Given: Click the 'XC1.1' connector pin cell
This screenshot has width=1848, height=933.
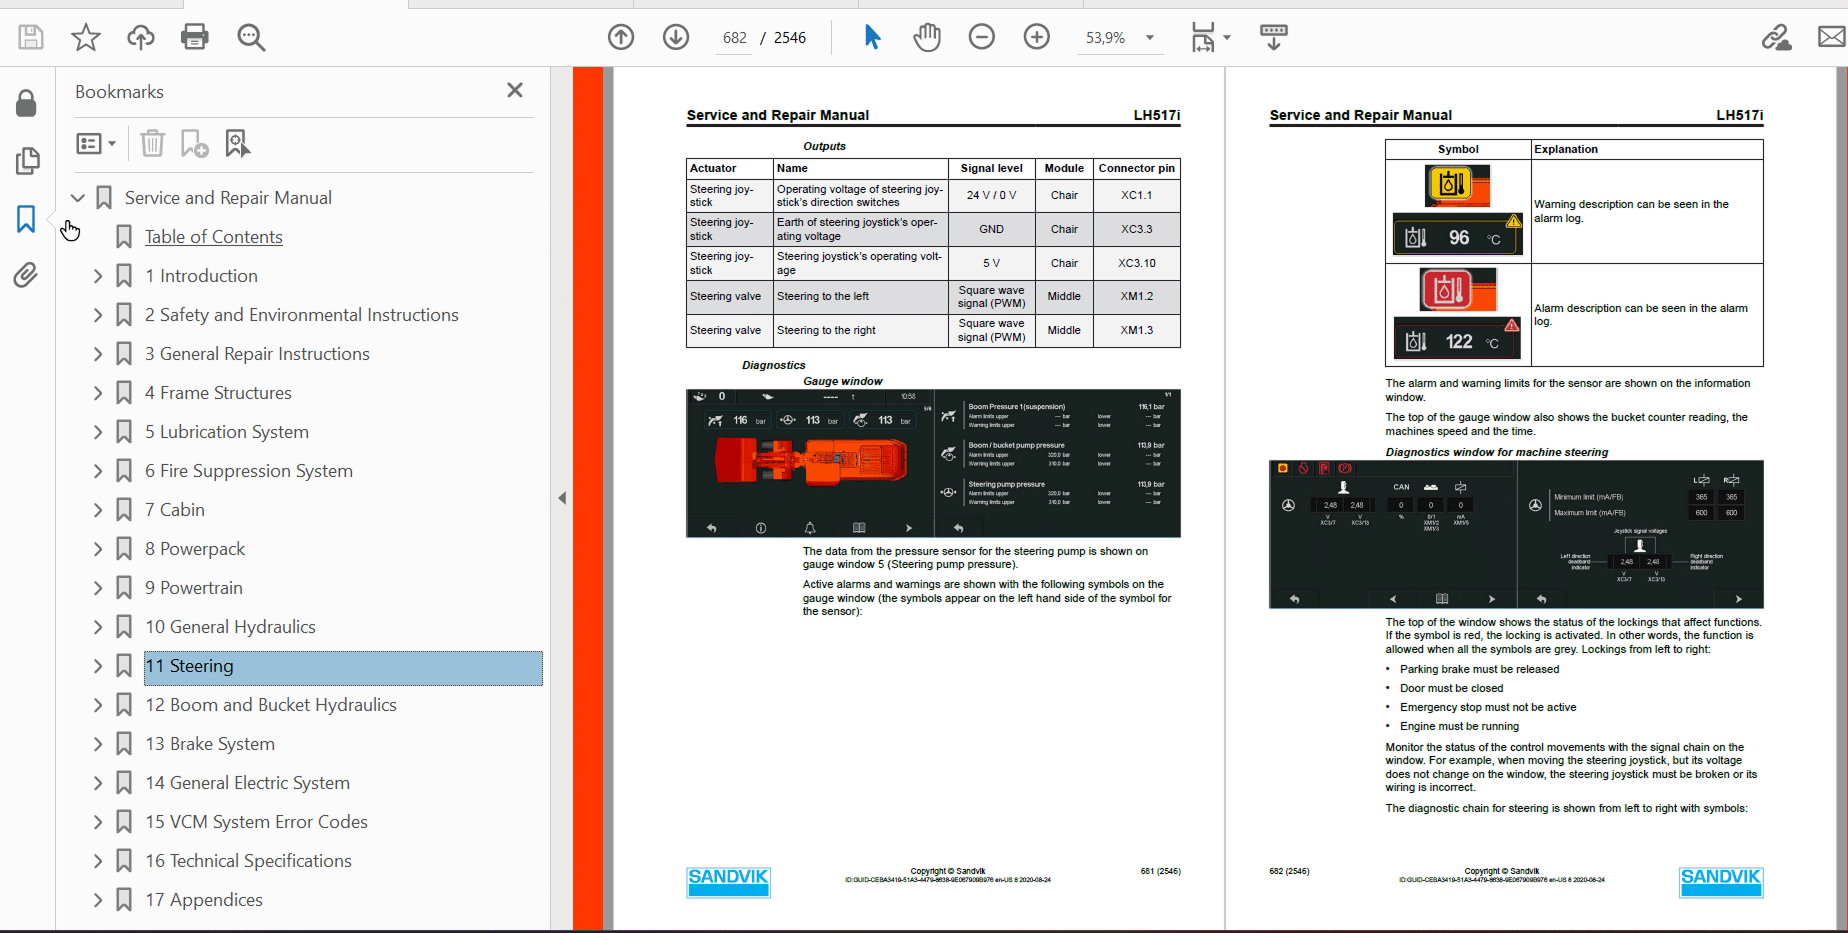Looking at the screenshot, I should [x=1137, y=196].
